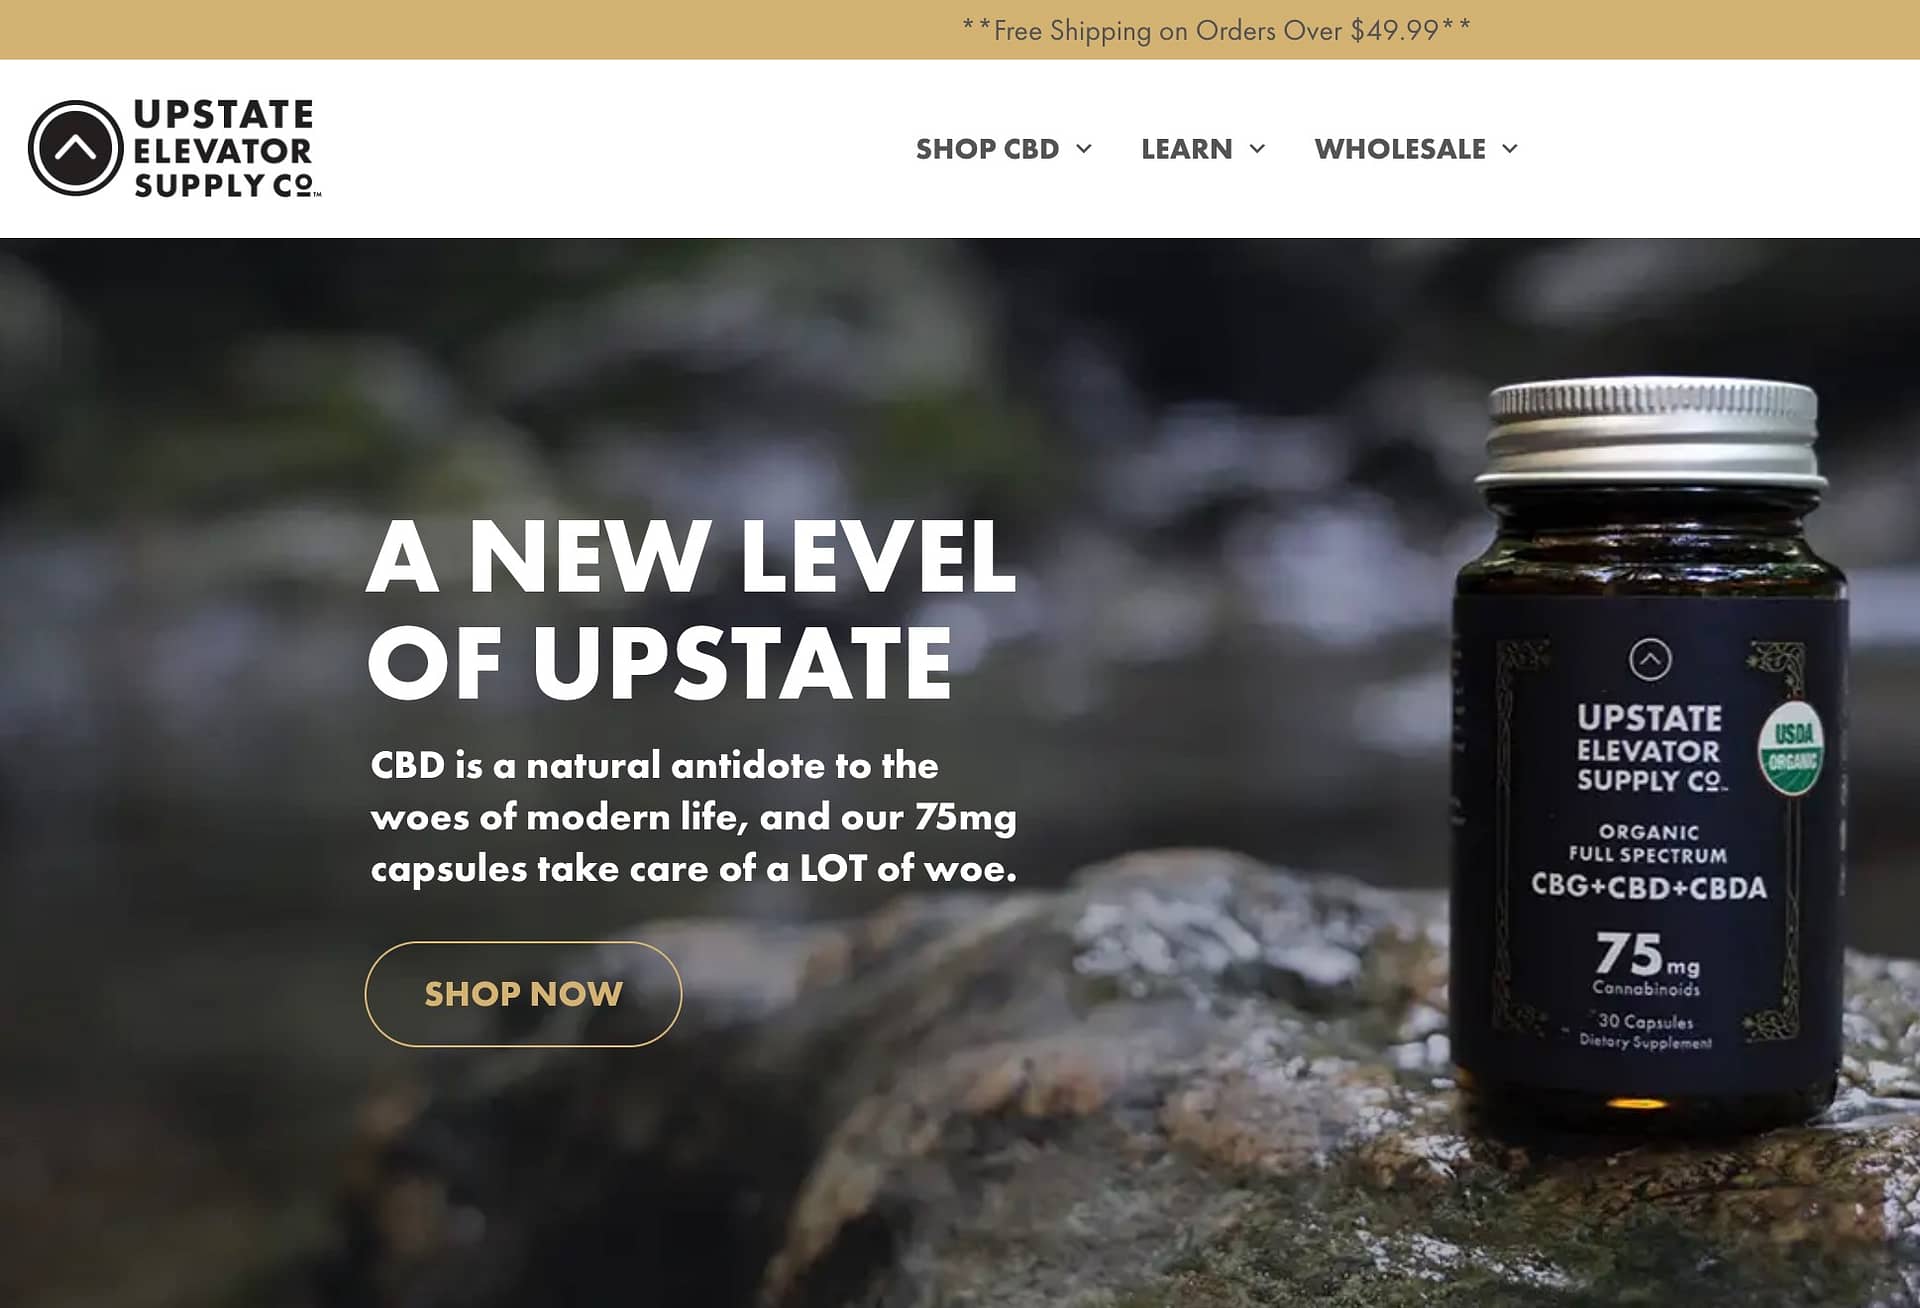This screenshot has width=1920, height=1308.
Task: Click the SHOP NOW button
Action: (523, 994)
